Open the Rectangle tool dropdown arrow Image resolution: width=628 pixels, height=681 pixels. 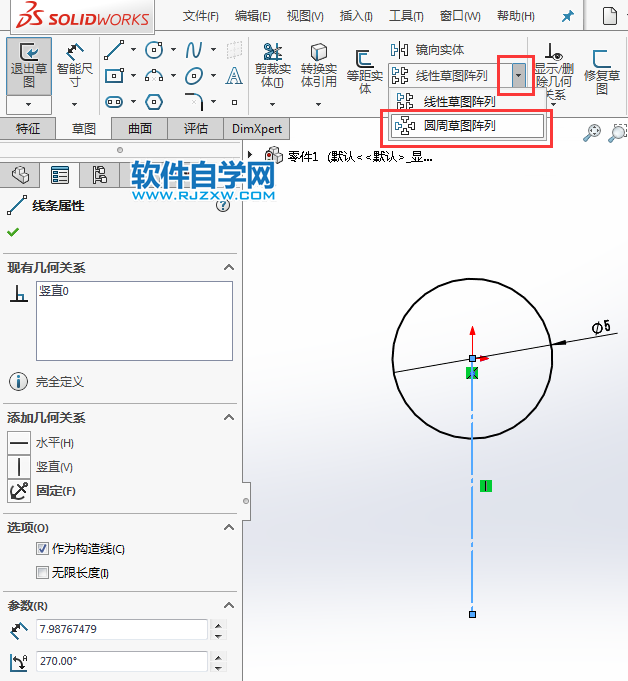pos(133,76)
